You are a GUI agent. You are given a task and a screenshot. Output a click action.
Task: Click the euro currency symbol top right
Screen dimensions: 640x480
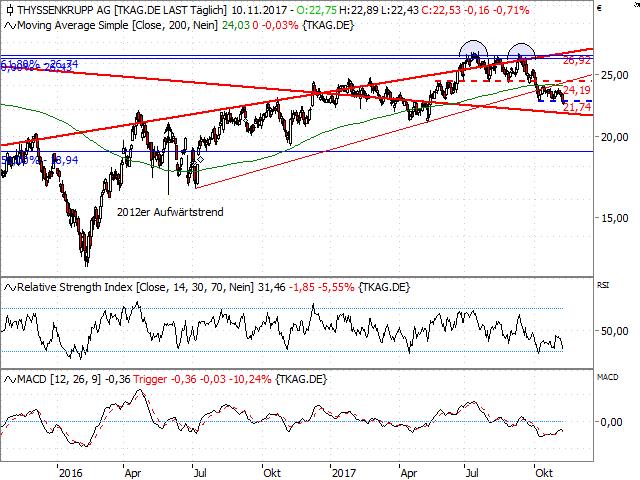click(599, 8)
